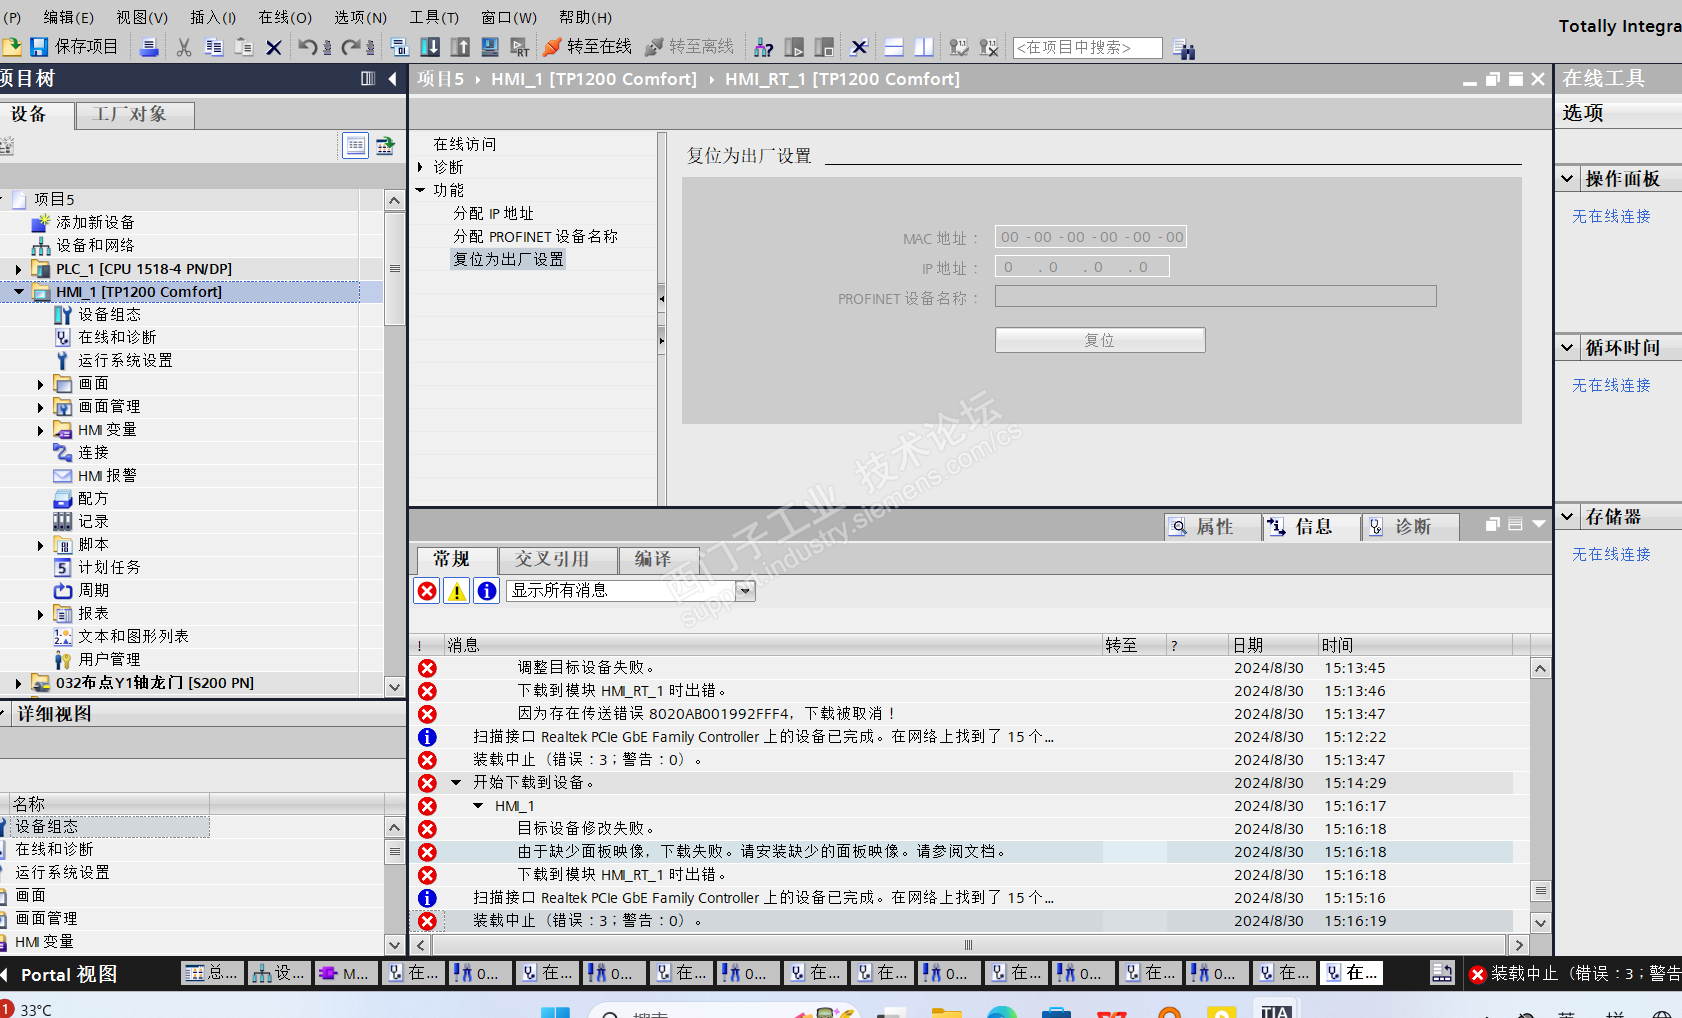This screenshot has height=1018, width=1682.
Task: Open the 编辑(E) menu
Action: click(69, 17)
